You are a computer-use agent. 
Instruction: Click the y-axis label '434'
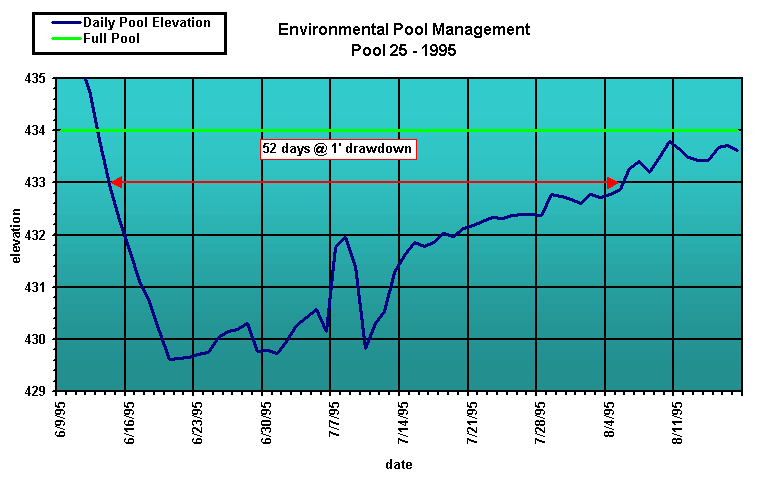34,130
